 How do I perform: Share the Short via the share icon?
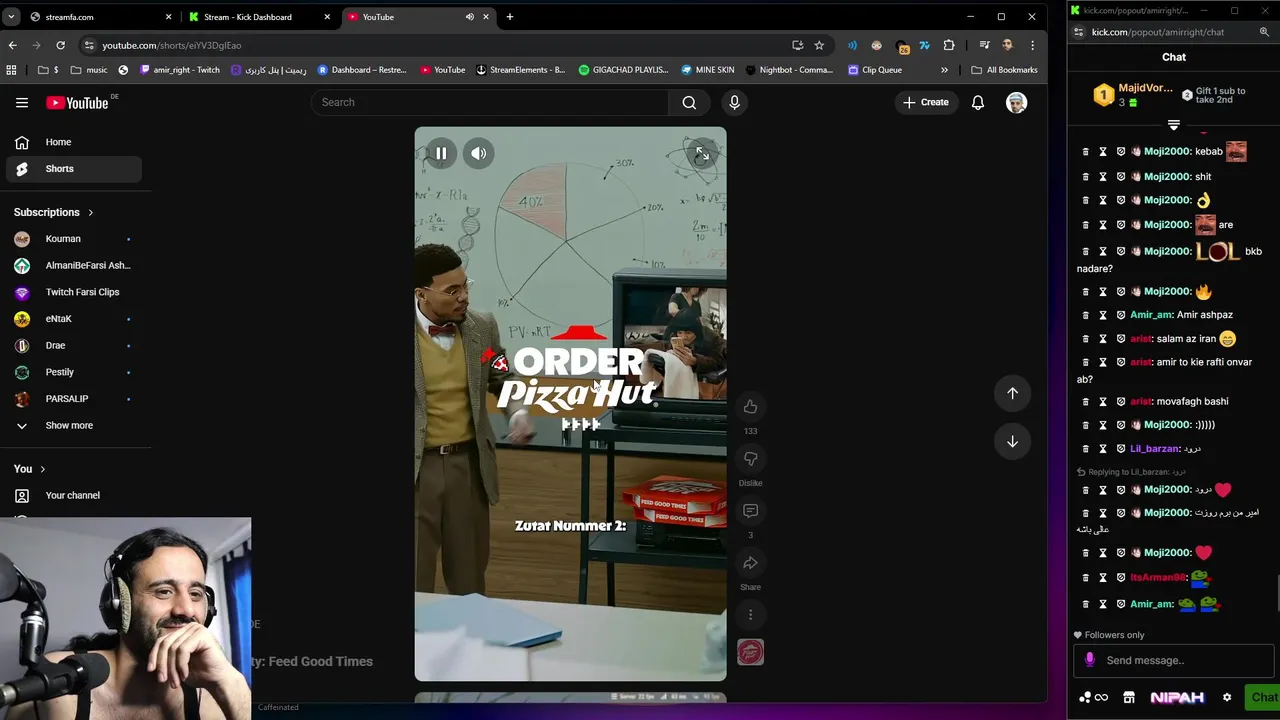pyautogui.click(x=750, y=563)
